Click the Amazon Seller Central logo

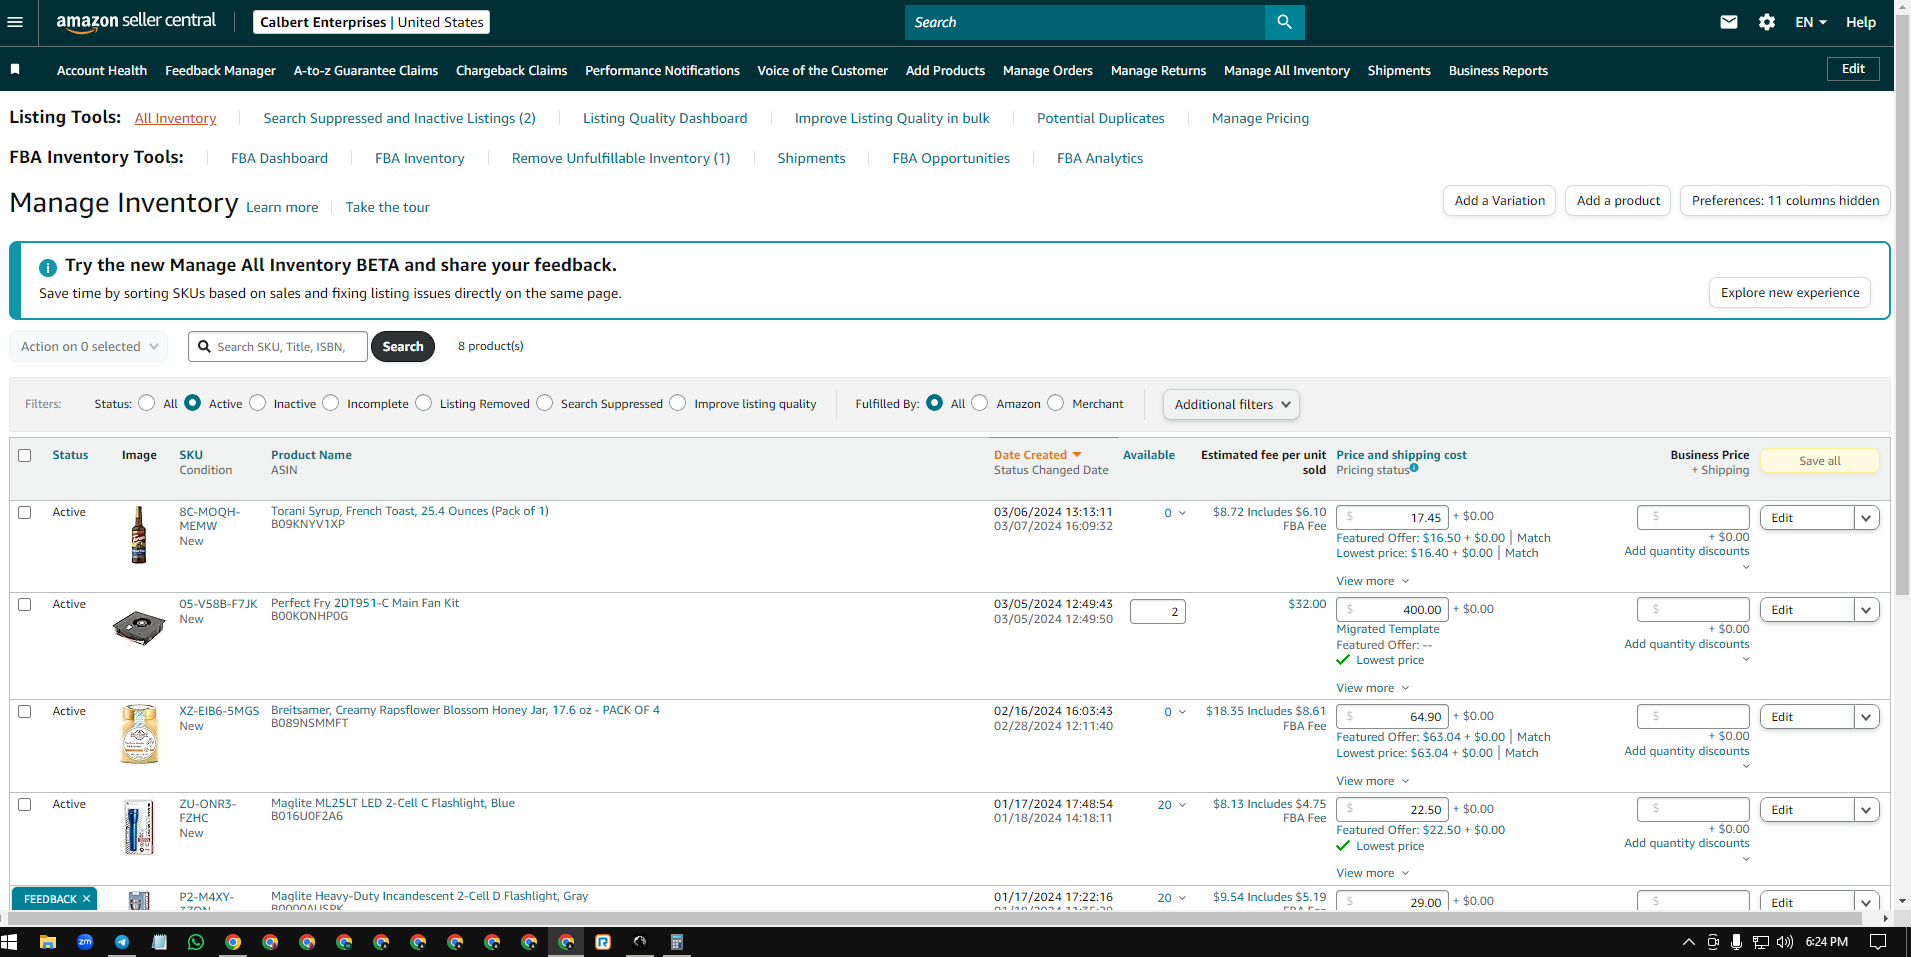(x=136, y=22)
